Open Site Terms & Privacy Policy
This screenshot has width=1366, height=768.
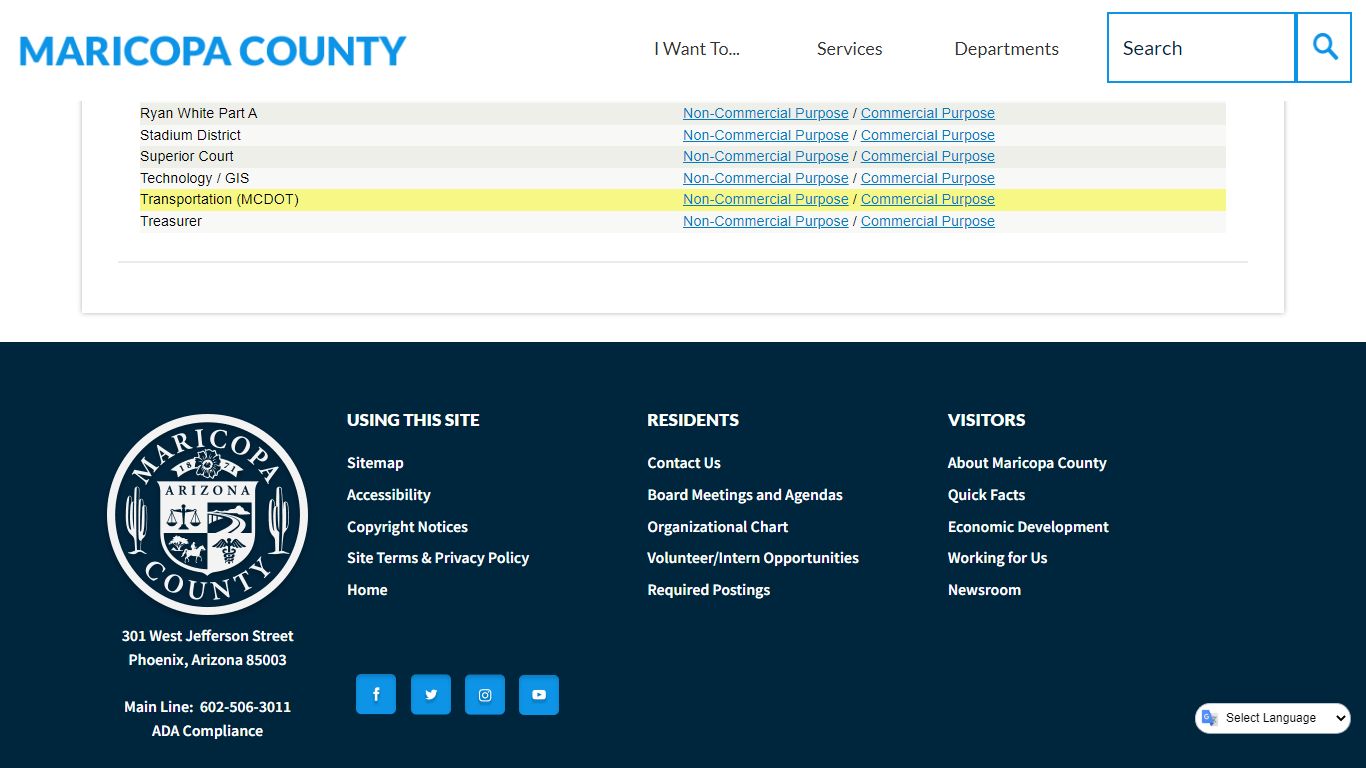click(438, 558)
